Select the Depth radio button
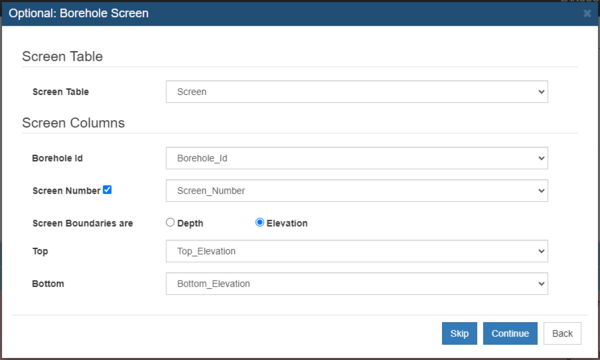 coord(170,222)
